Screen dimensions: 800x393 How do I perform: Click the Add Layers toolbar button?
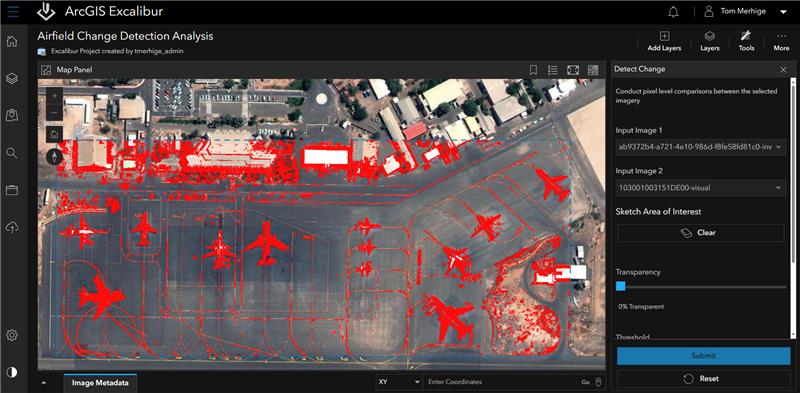click(664, 41)
